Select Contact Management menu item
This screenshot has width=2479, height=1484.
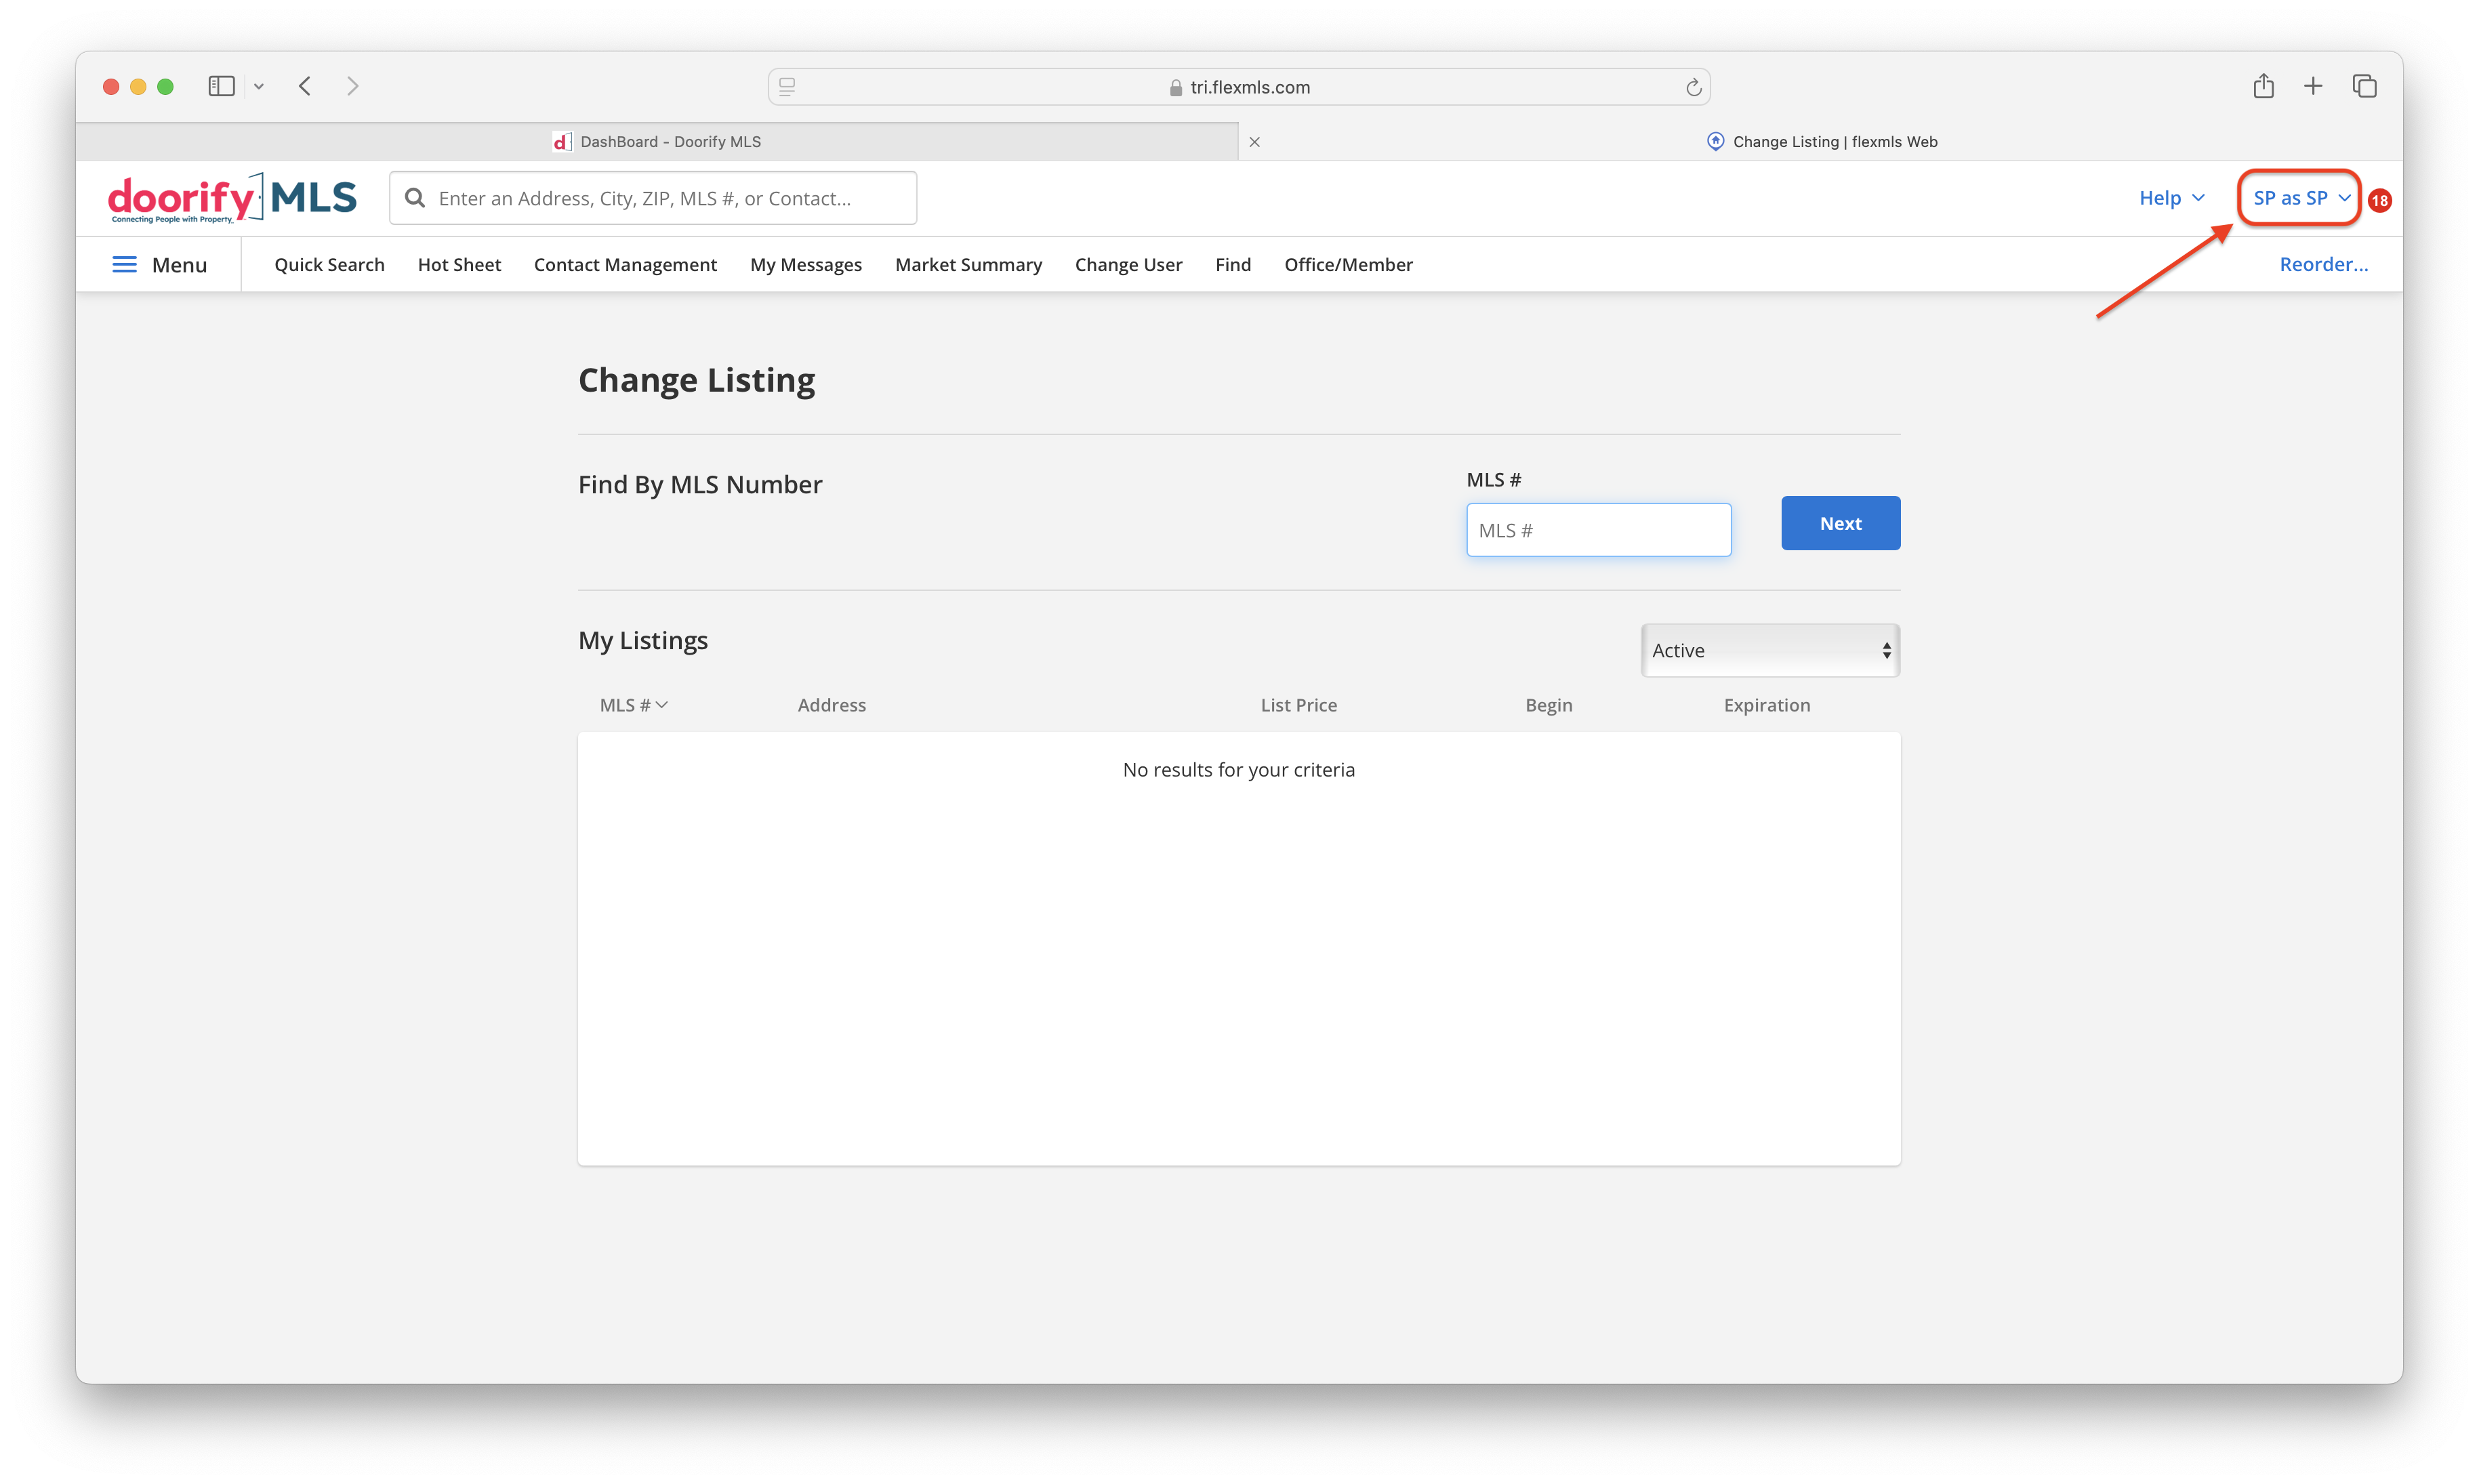(x=625, y=264)
